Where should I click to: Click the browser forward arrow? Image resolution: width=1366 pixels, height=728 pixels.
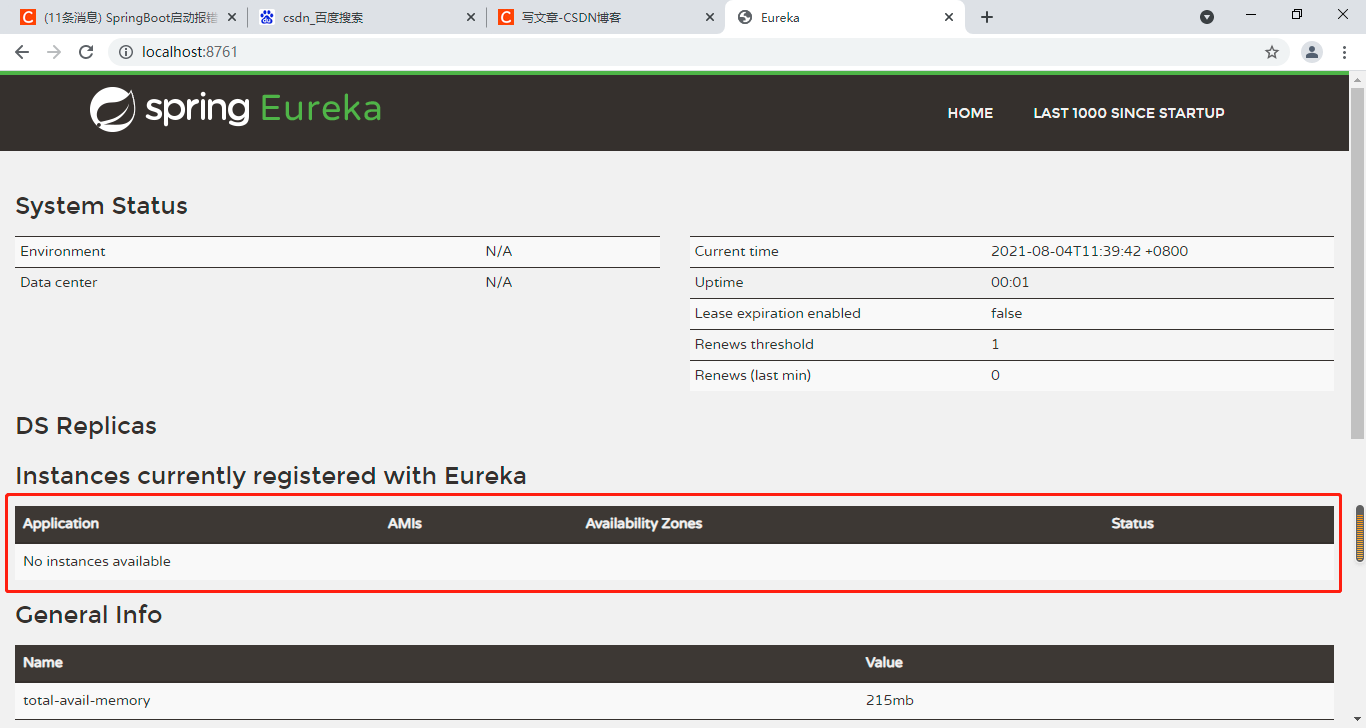(x=54, y=52)
